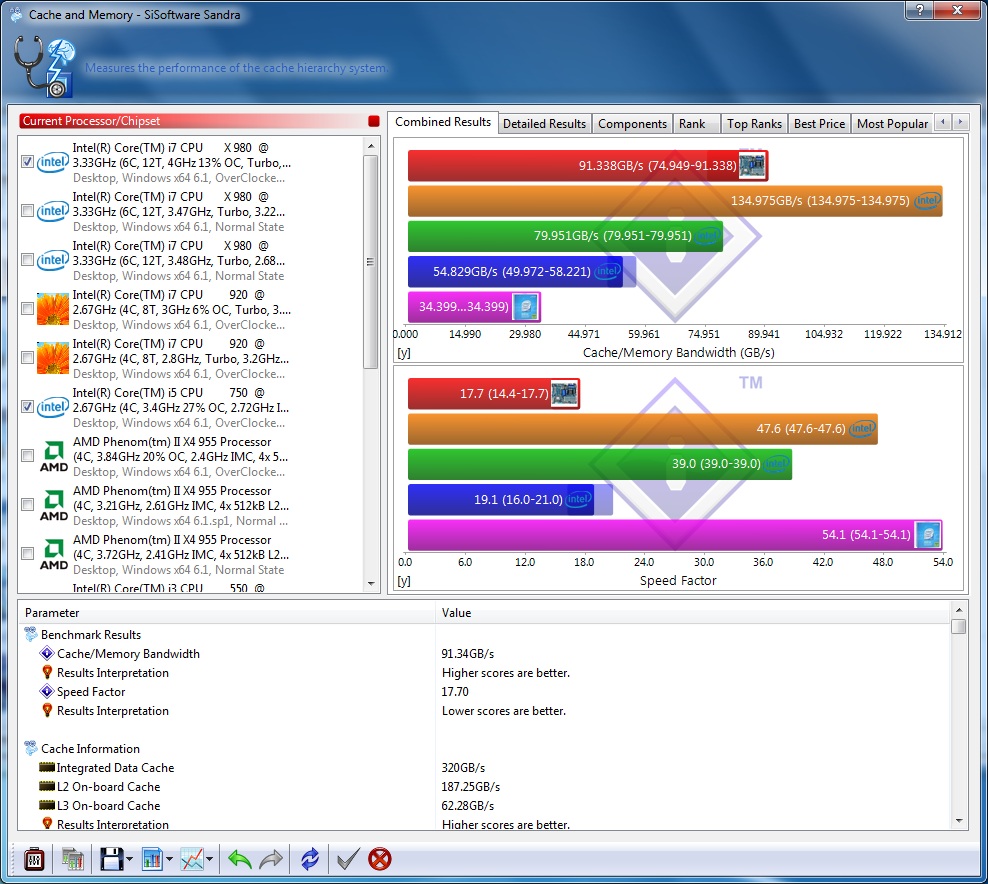Open the Most Popular tab

point(892,124)
